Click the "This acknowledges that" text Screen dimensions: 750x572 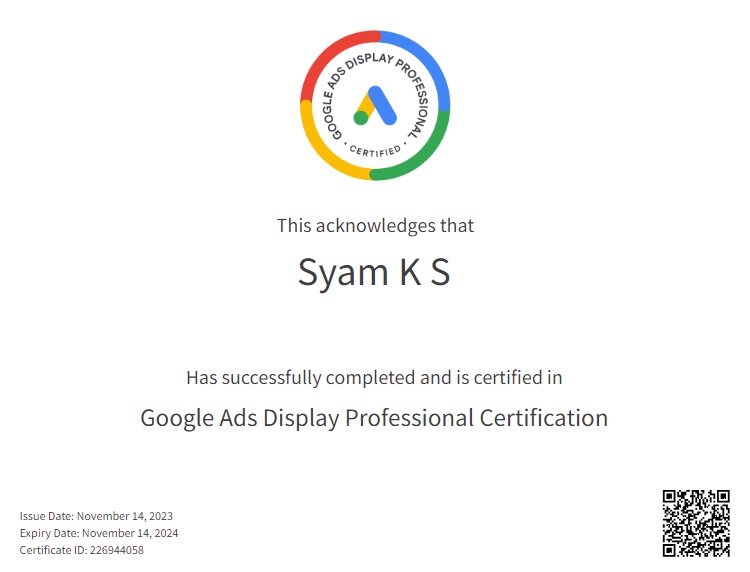pos(375,225)
